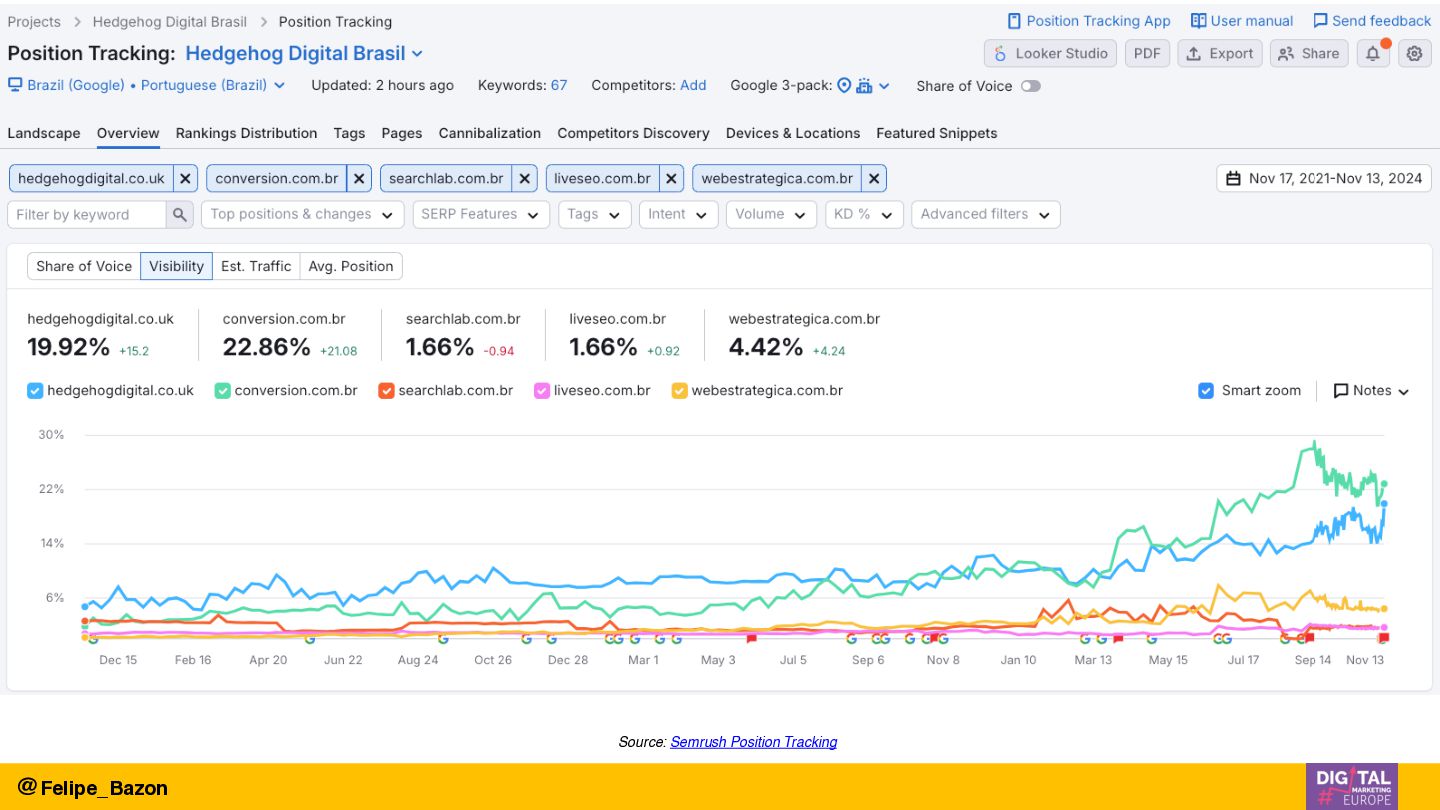Expand the Notes dropdown
Viewport: 1440px width, 810px height.
click(1371, 391)
